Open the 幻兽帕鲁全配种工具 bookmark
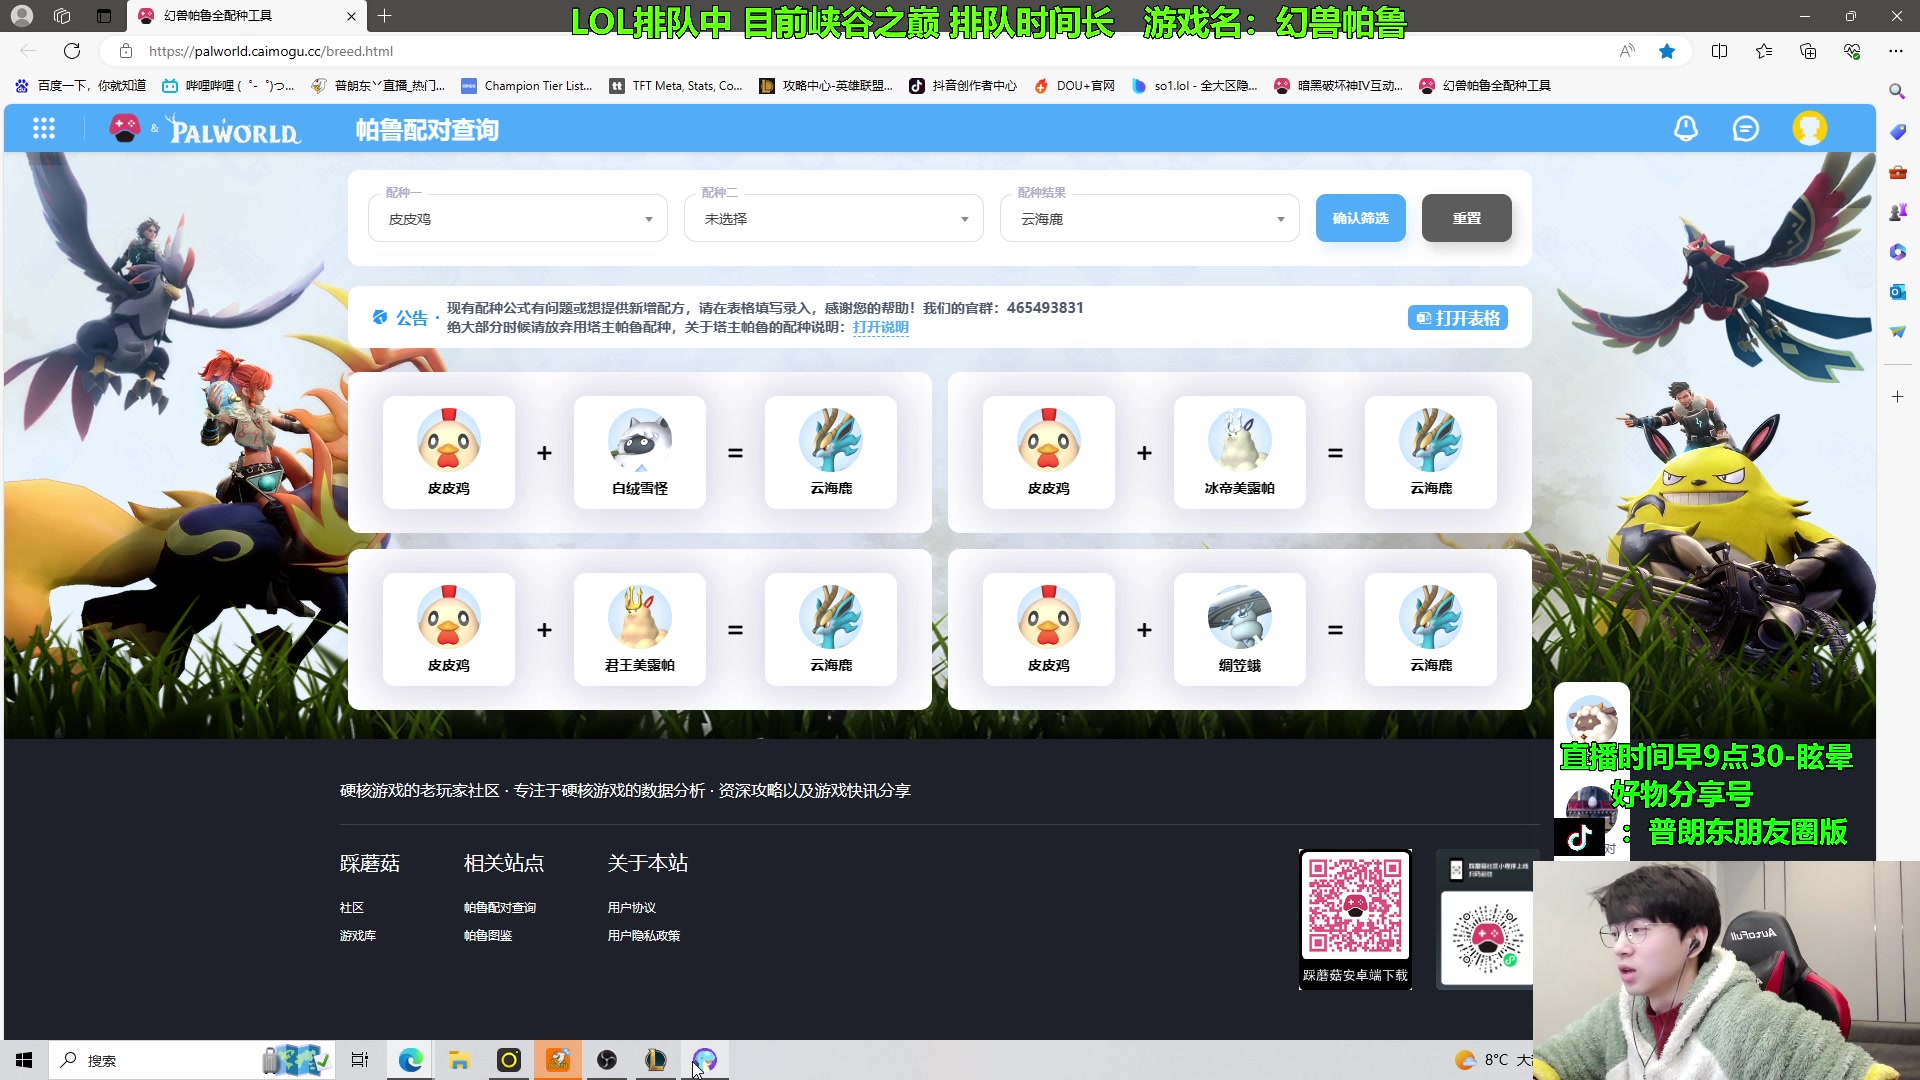The width and height of the screenshot is (1920, 1080). (1486, 86)
